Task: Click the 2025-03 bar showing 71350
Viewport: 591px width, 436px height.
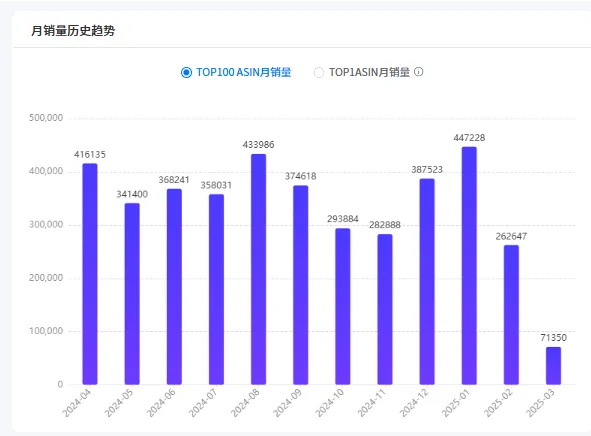Action: coord(554,366)
